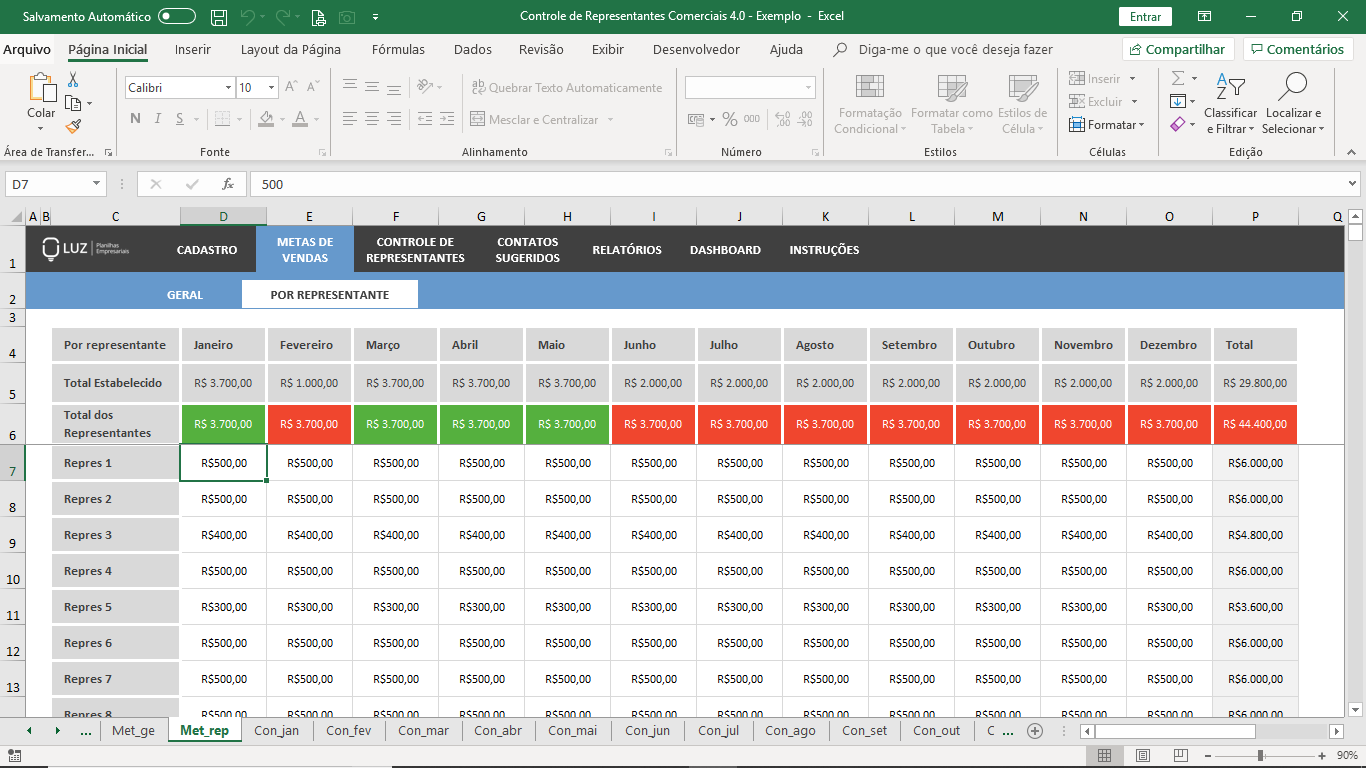Click the insert function fx button
This screenshot has width=1366, height=768.
click(x=228, y=184)
